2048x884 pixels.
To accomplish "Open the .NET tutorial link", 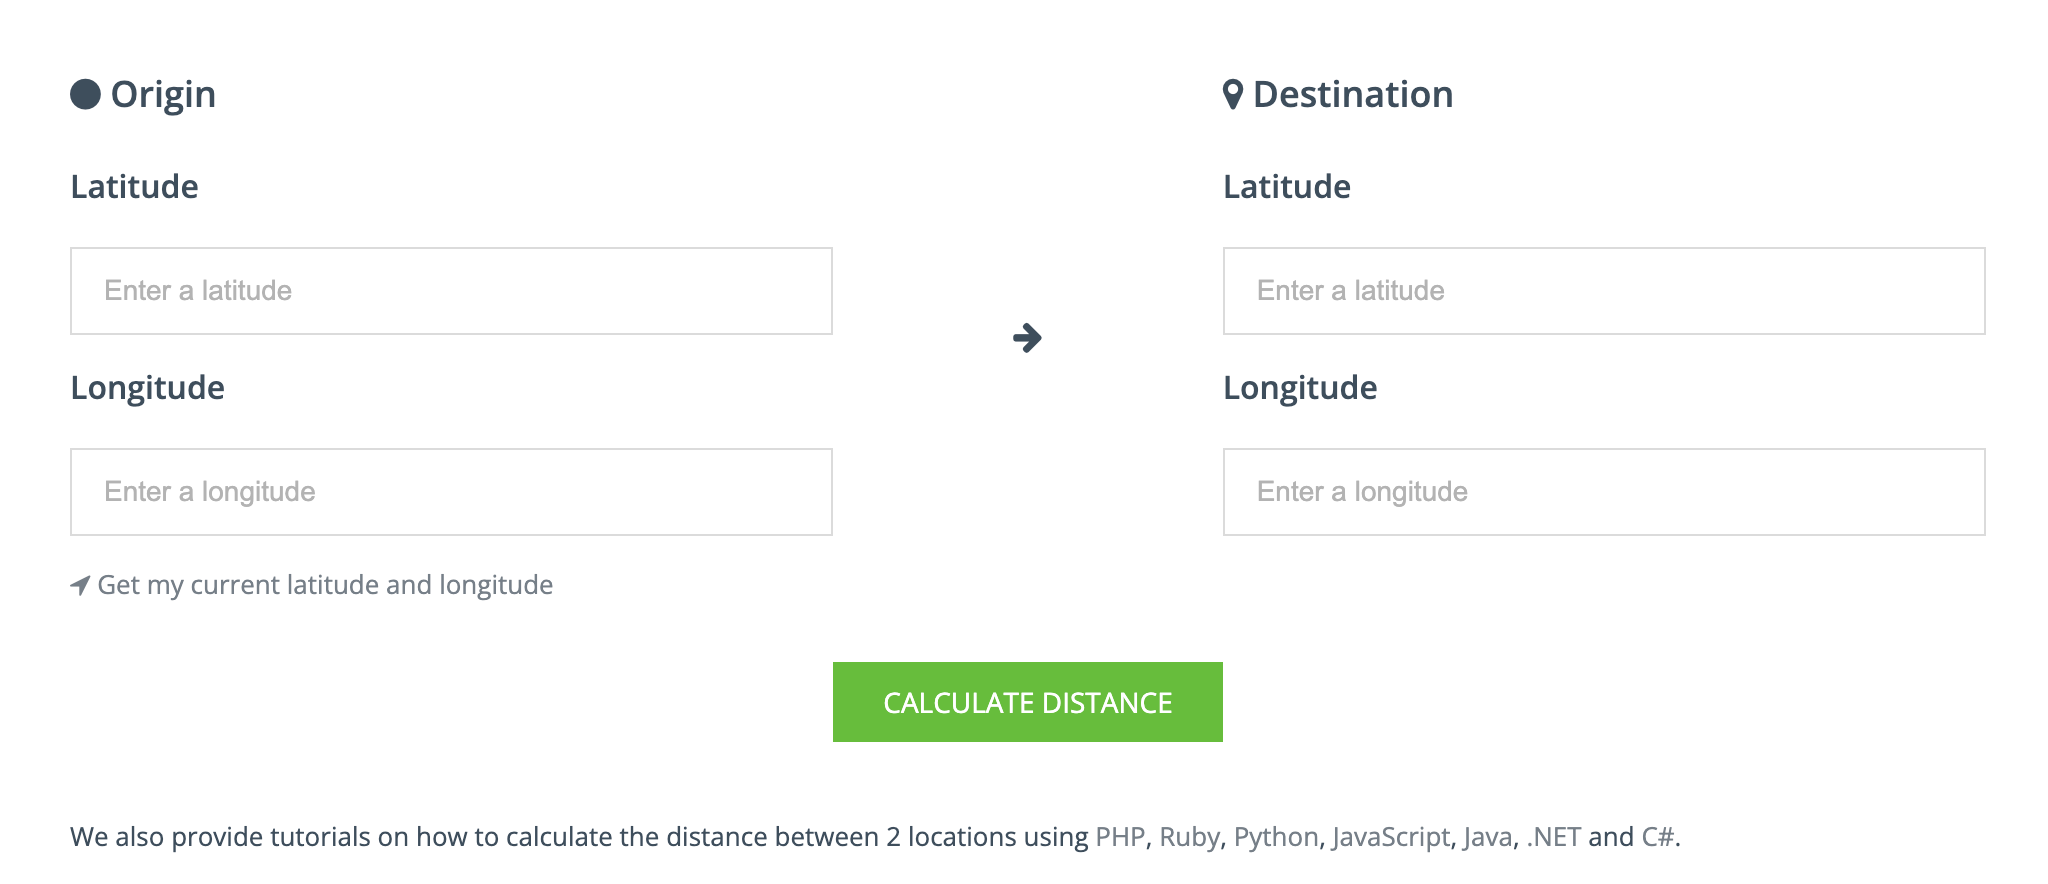I will (x=1554, y=837).
